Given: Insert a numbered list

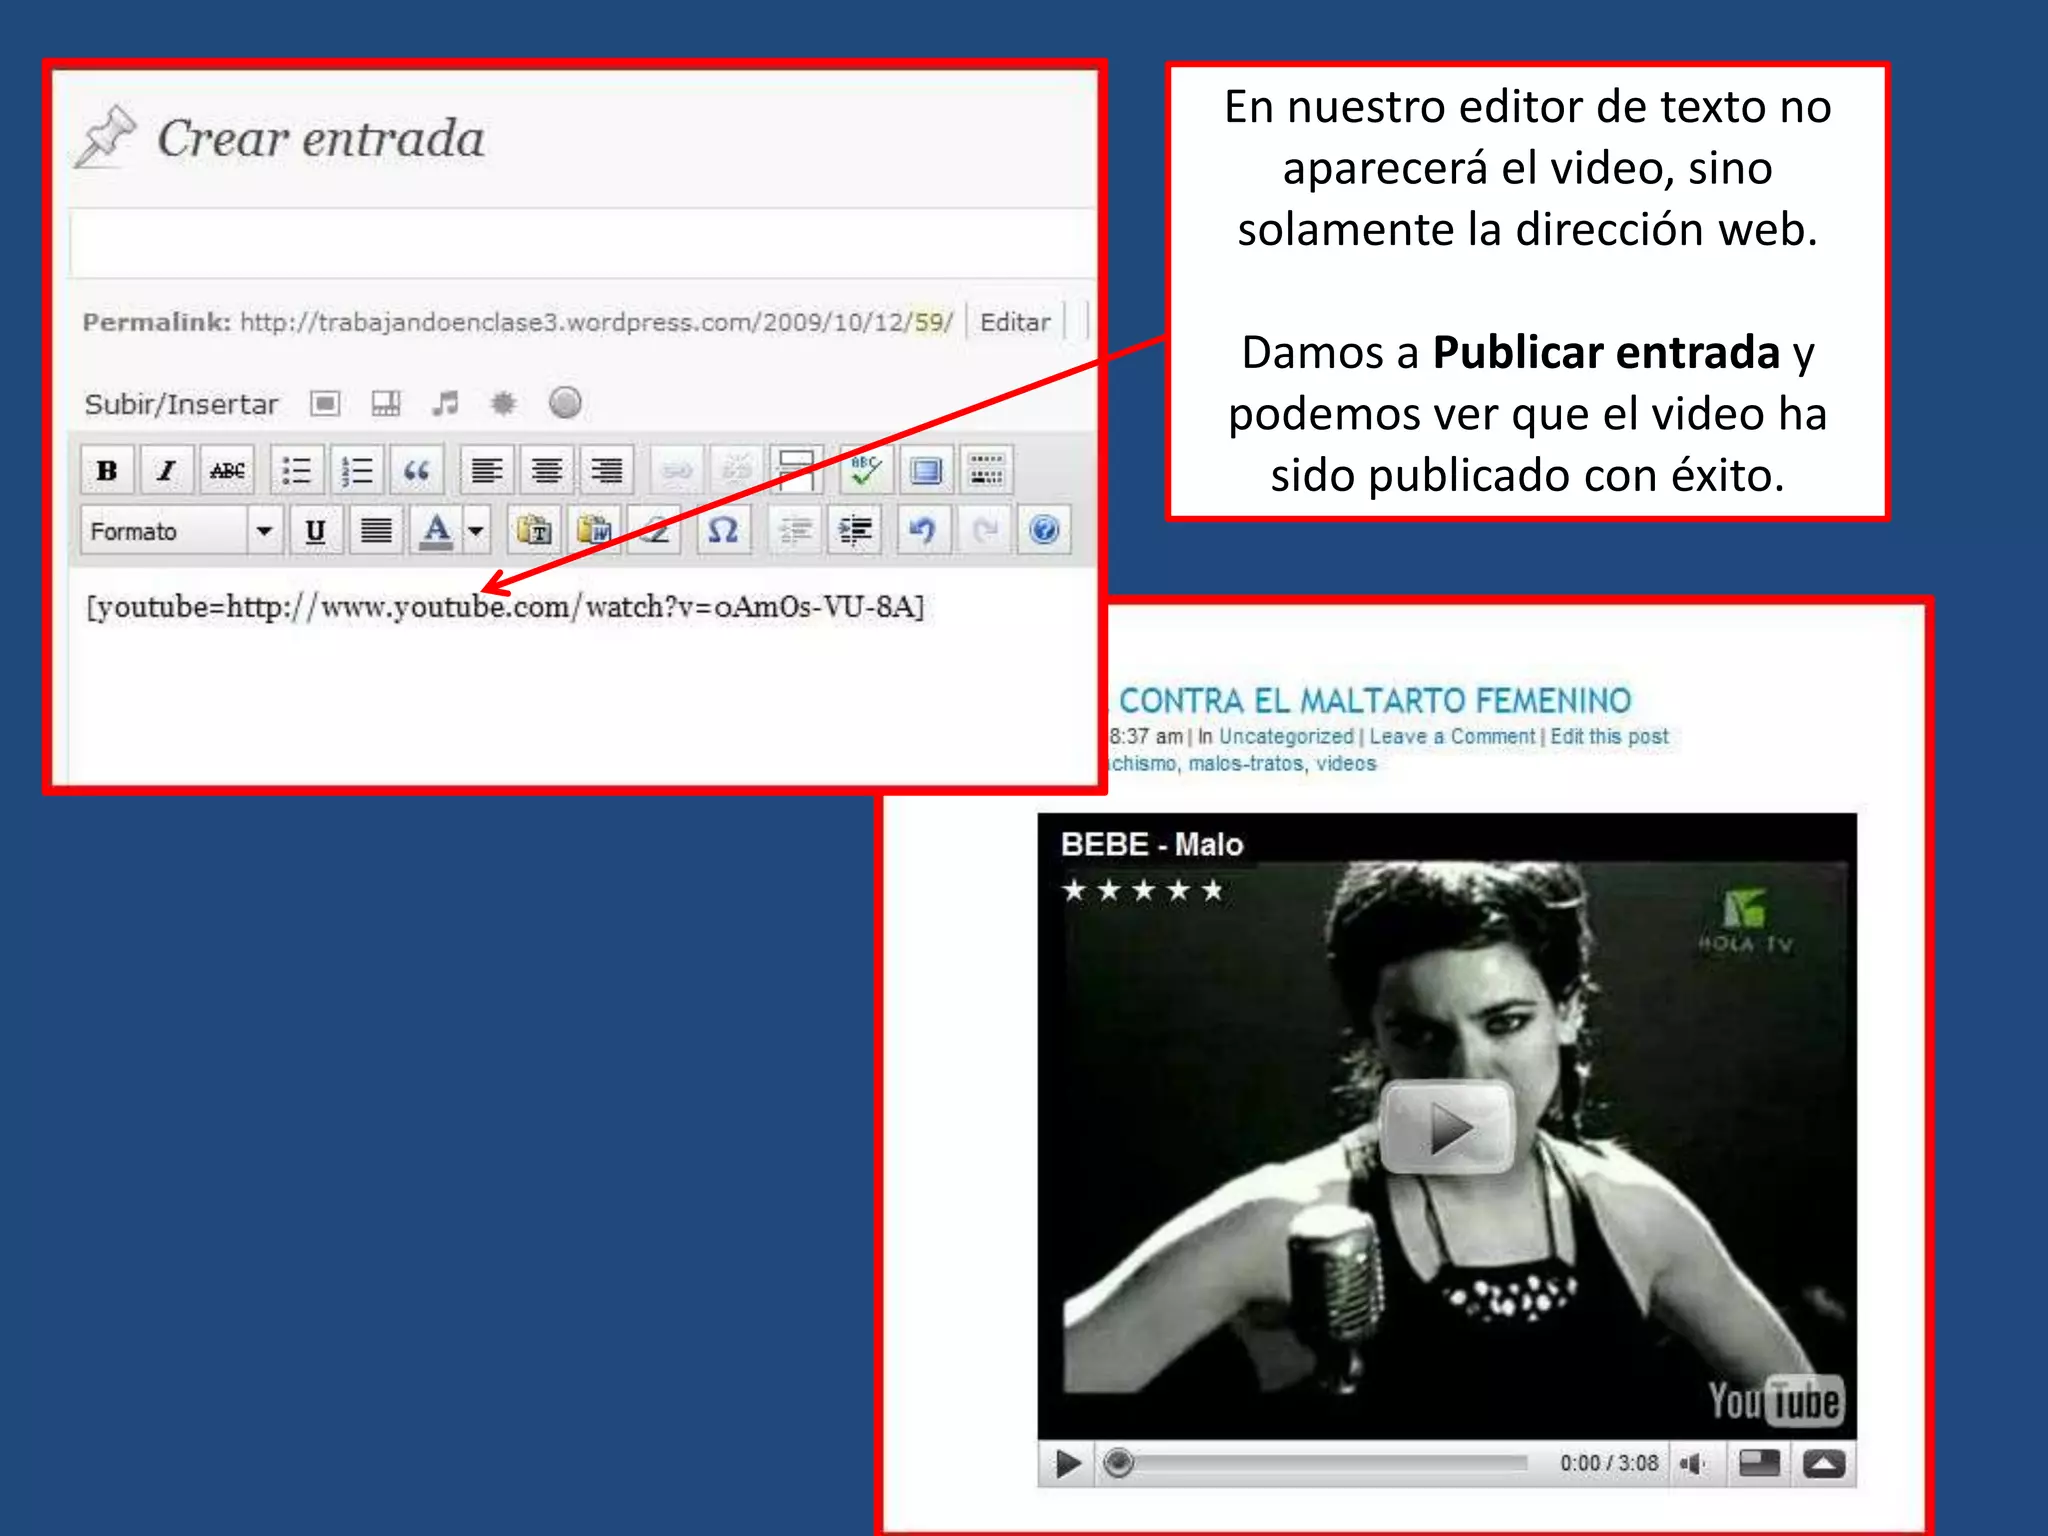Looking at the screenshot, I should click(x=357, y=470).
